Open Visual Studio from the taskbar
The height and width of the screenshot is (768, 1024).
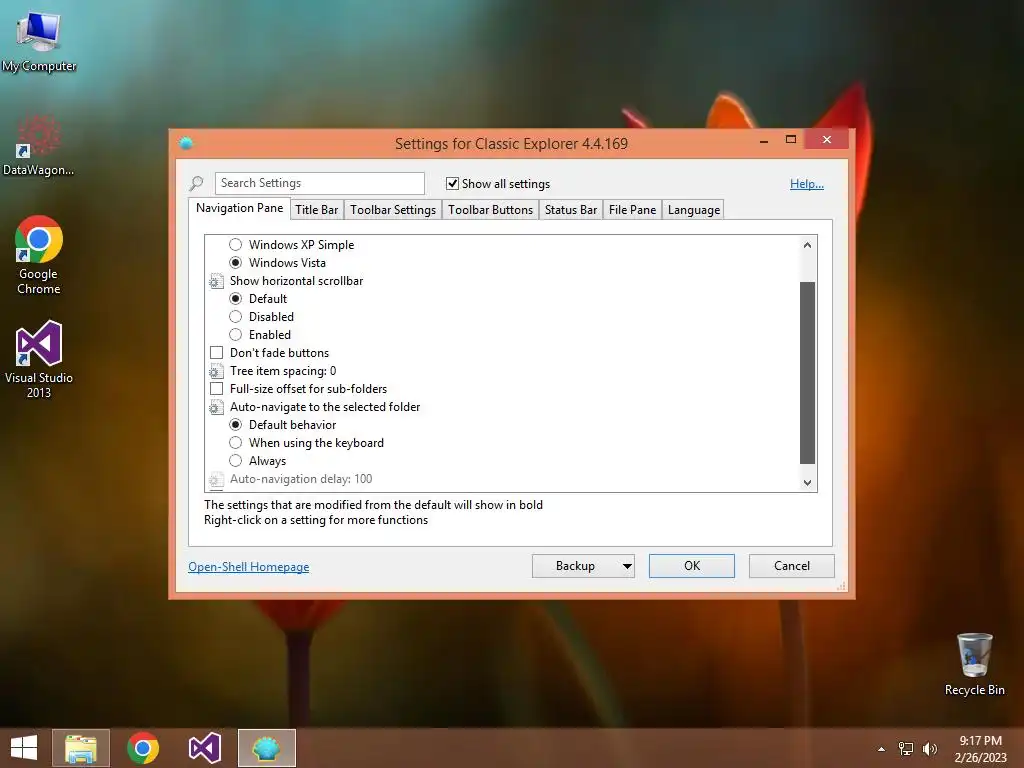204,748
